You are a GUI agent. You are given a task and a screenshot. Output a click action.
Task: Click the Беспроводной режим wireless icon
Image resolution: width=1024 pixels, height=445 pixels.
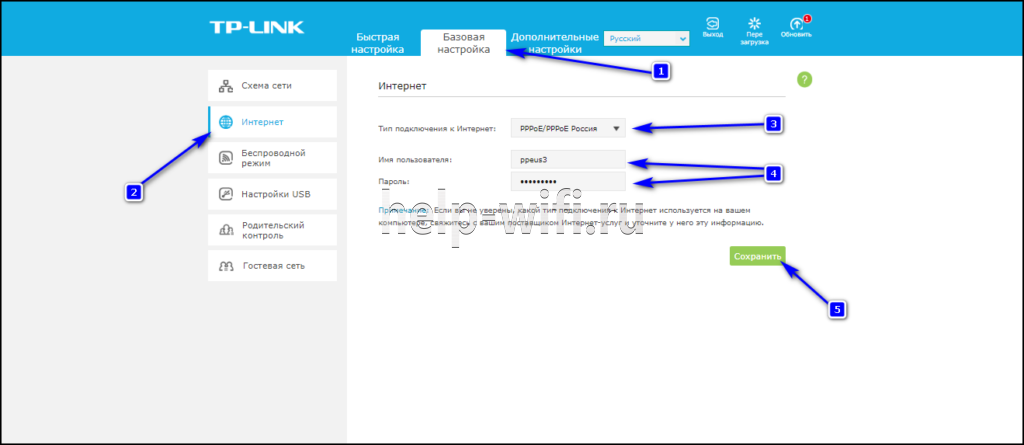[225, 158]
